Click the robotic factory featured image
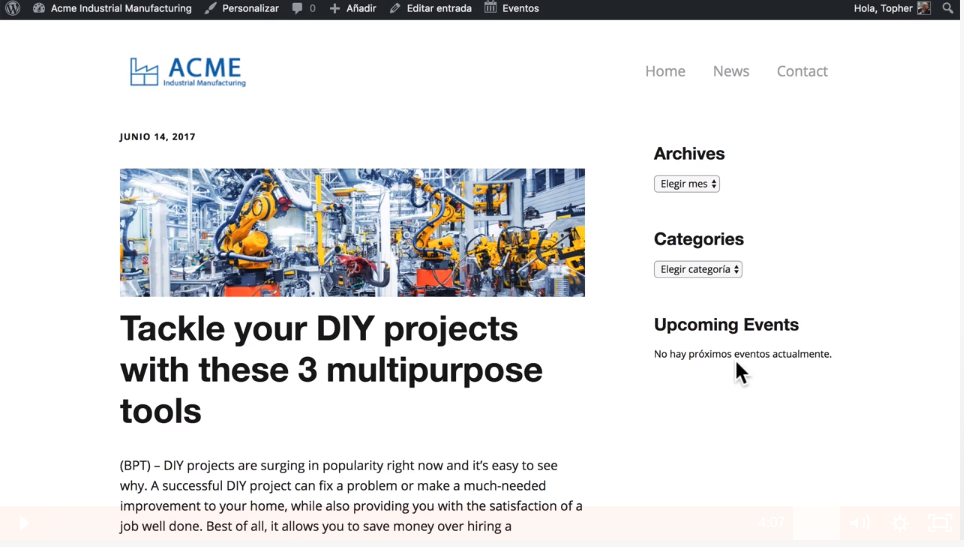Image resolution: width=964 pixels, height=547 pixels. coord(352,233)
